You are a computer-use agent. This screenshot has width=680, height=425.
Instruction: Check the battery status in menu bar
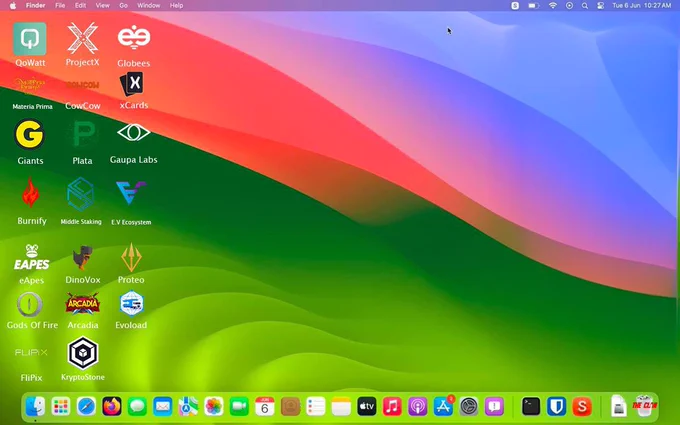(x=533, y=6)
